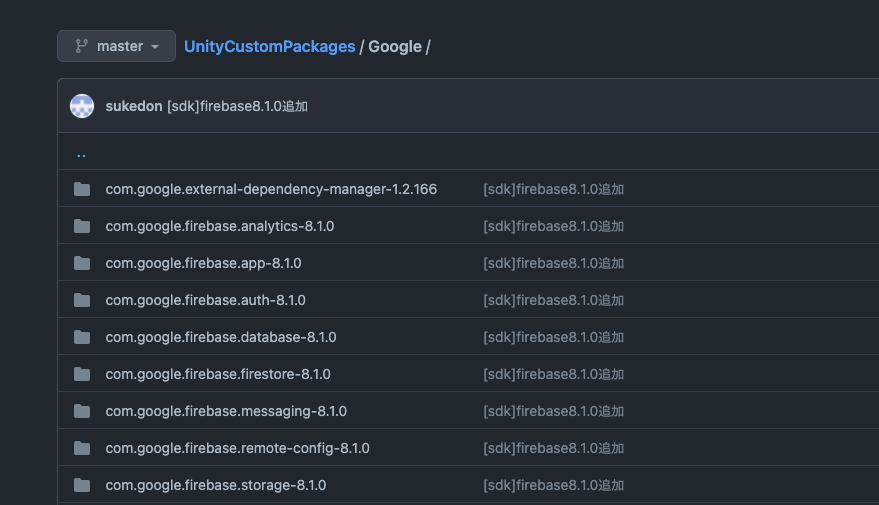Open the master branch dropdown
This screenshot has width=879, height=505.
[x=116, y=46]
